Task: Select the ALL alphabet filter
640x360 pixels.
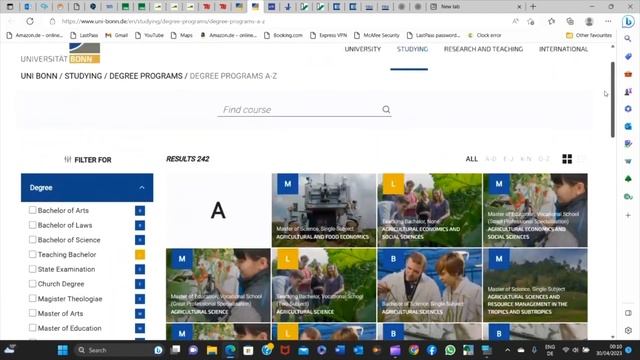Action: (x=471, y=159)
